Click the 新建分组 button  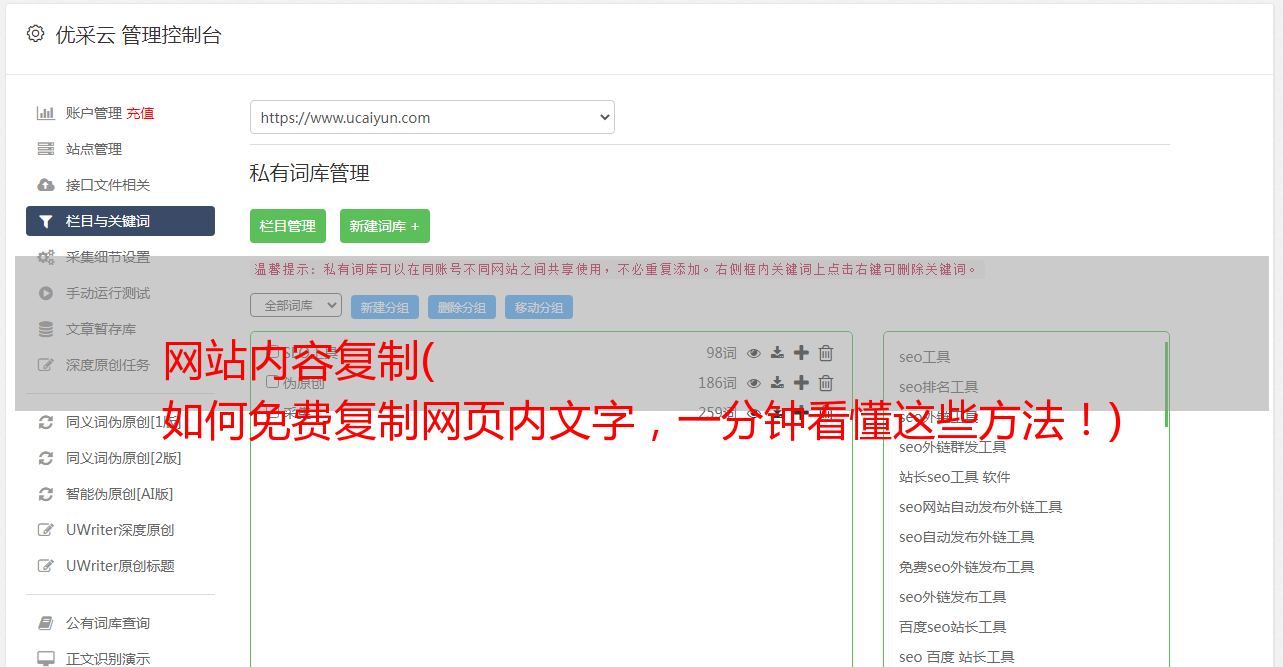tap(385, 307)
